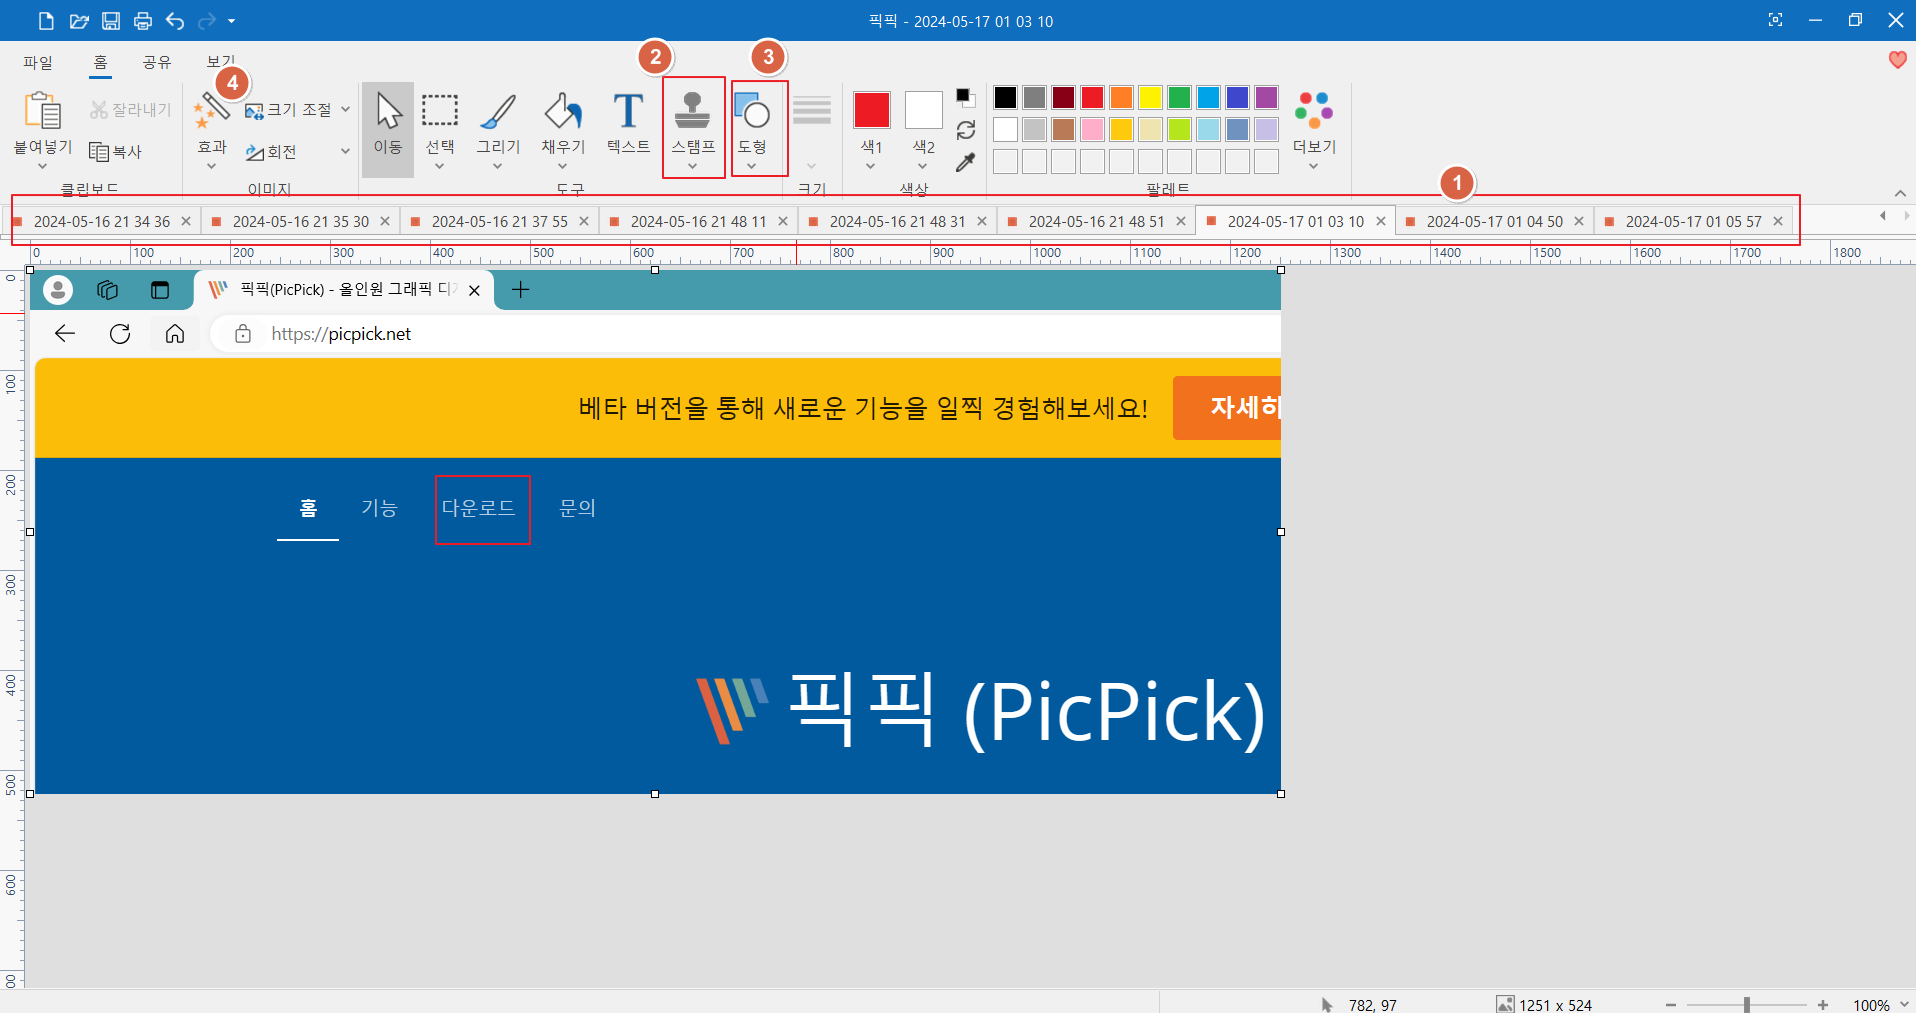Viewport: 1916px width, 1013px height.
Task: Expand the 회전 dropdown arrow
Action: point(345,152)
